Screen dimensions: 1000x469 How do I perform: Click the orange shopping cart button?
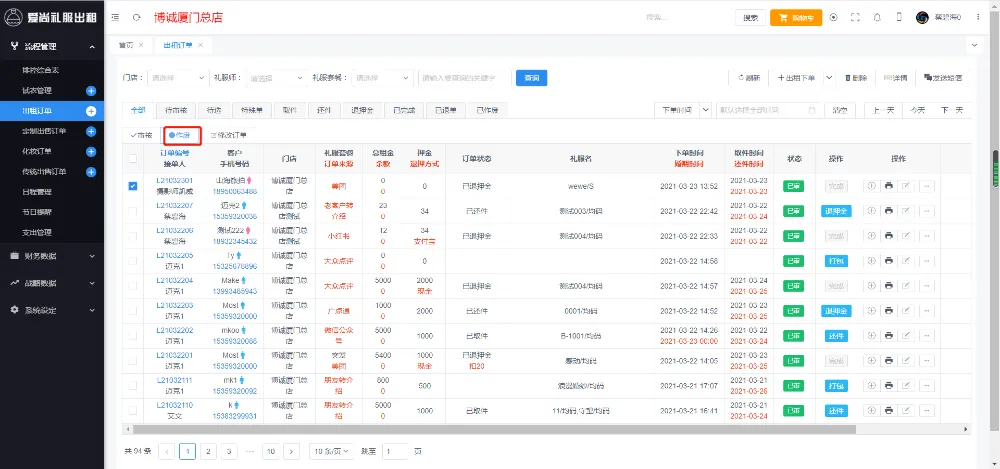pyautogui.click(x=795, y=17)
